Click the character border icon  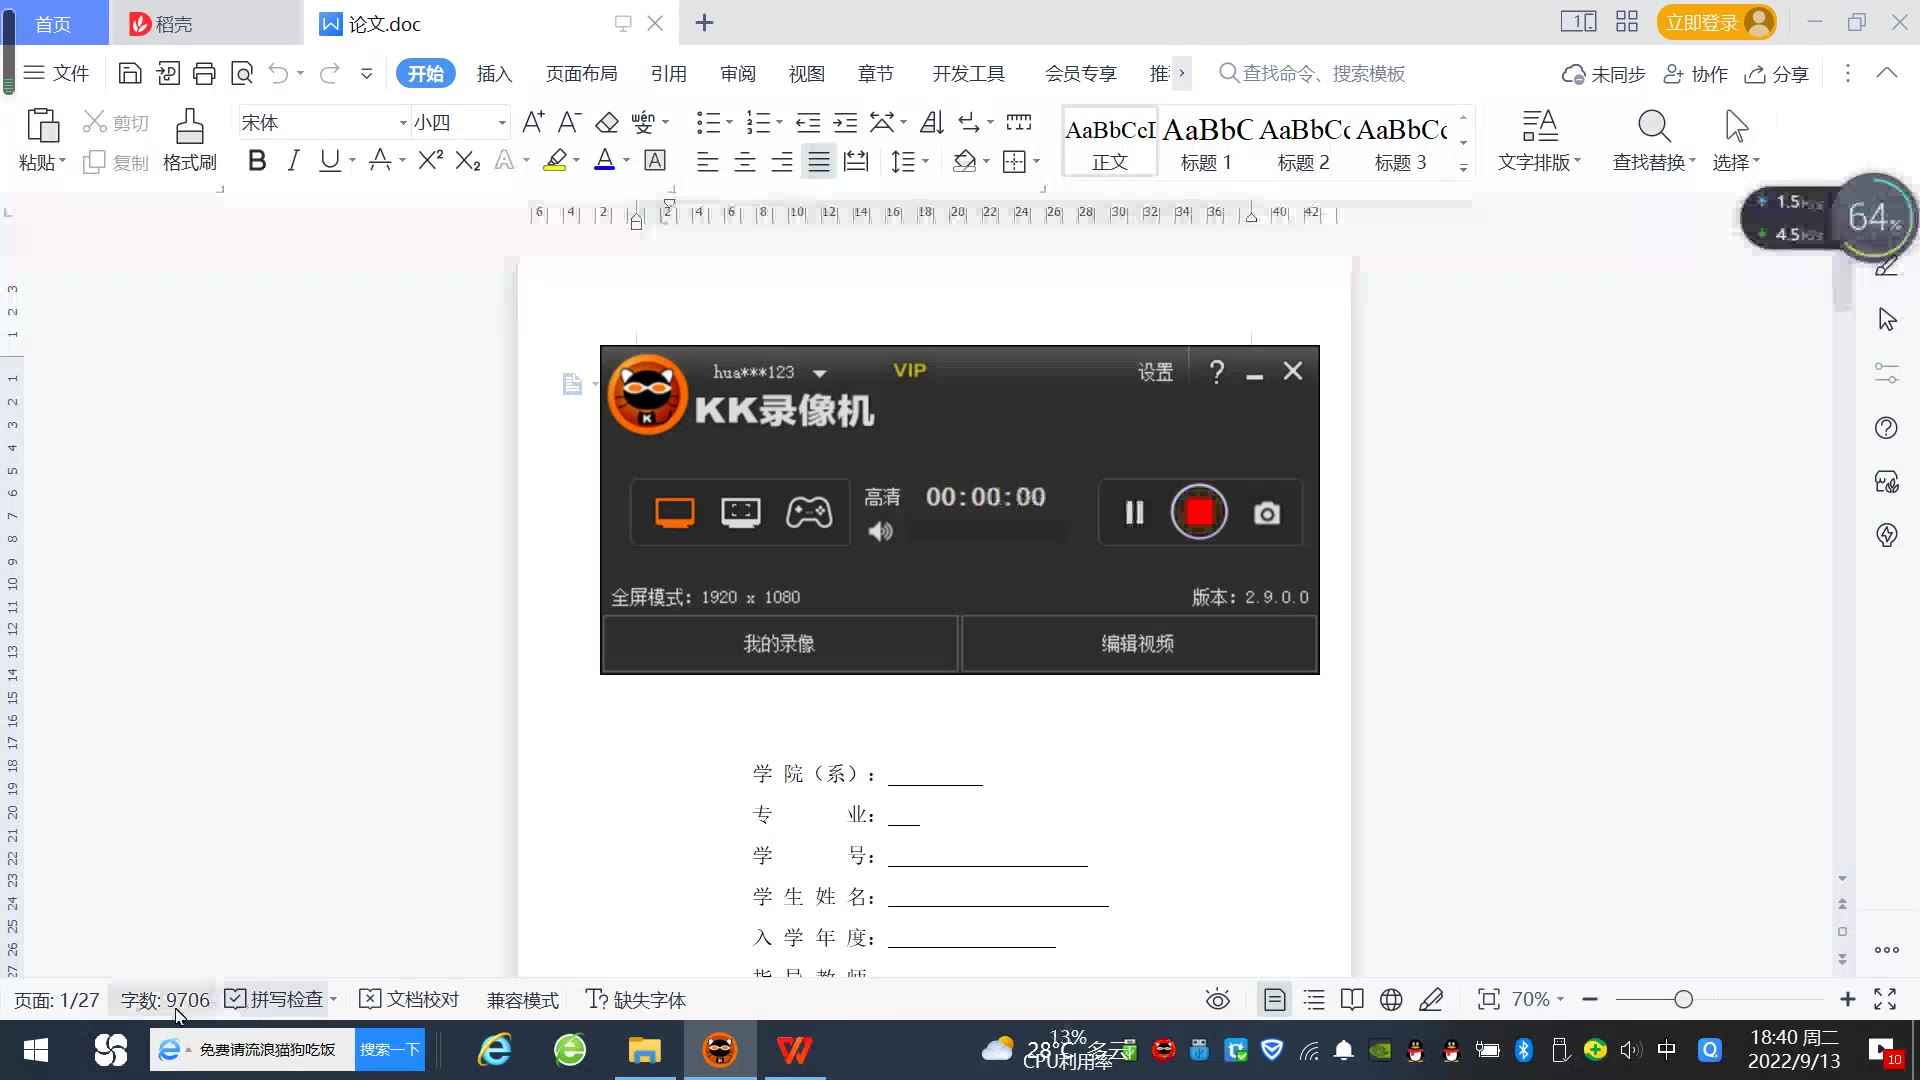pyautogui.click(x=655, y=160)
